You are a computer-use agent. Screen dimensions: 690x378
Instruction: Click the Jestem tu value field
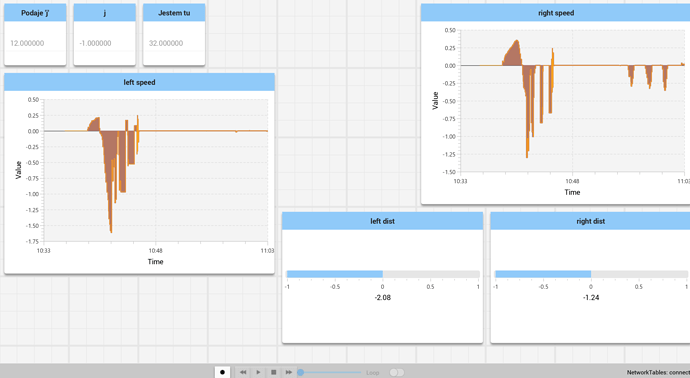click(174, 43)
